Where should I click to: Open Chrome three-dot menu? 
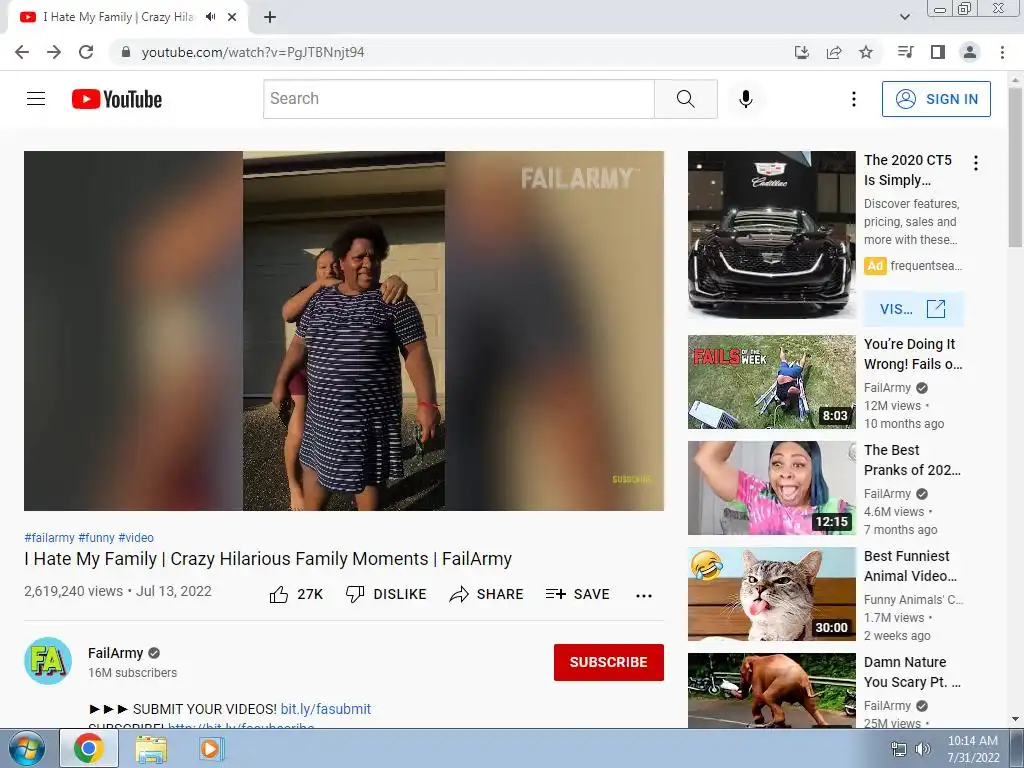point(1002,52)
